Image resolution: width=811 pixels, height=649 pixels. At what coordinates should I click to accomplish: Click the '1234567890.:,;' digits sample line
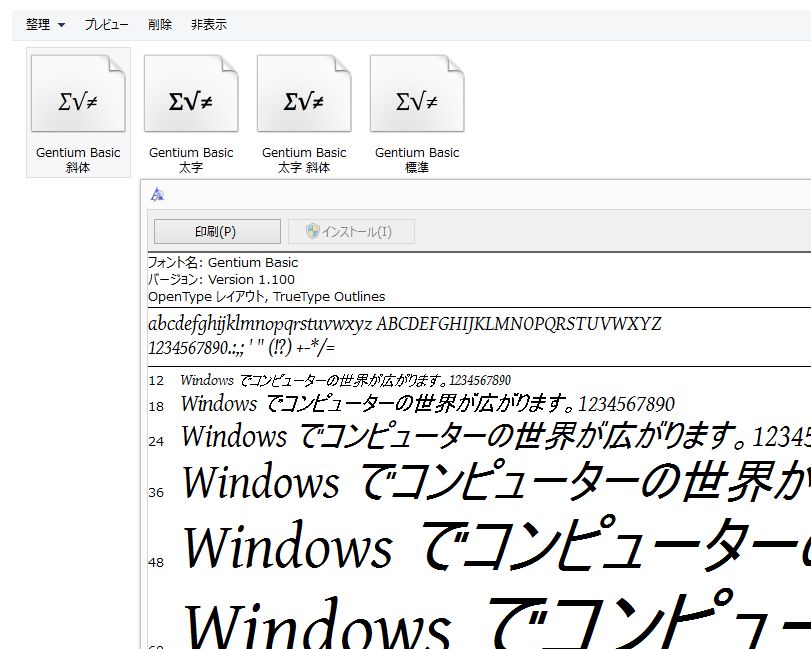242,347
